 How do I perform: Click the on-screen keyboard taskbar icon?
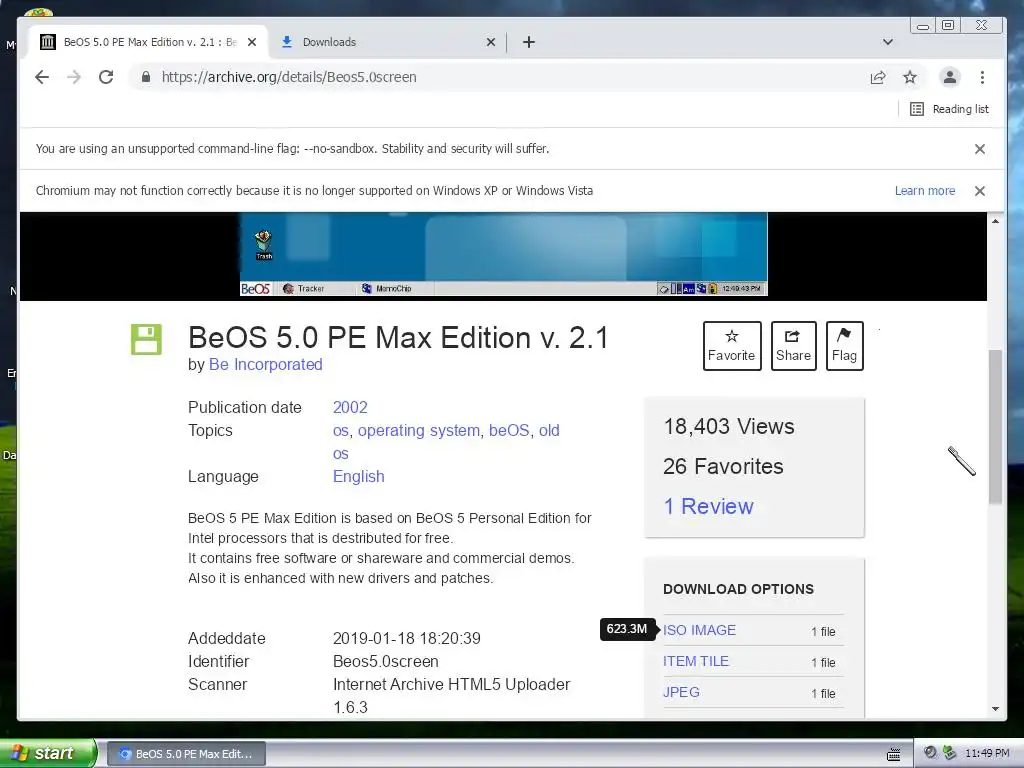coord(893,754)
